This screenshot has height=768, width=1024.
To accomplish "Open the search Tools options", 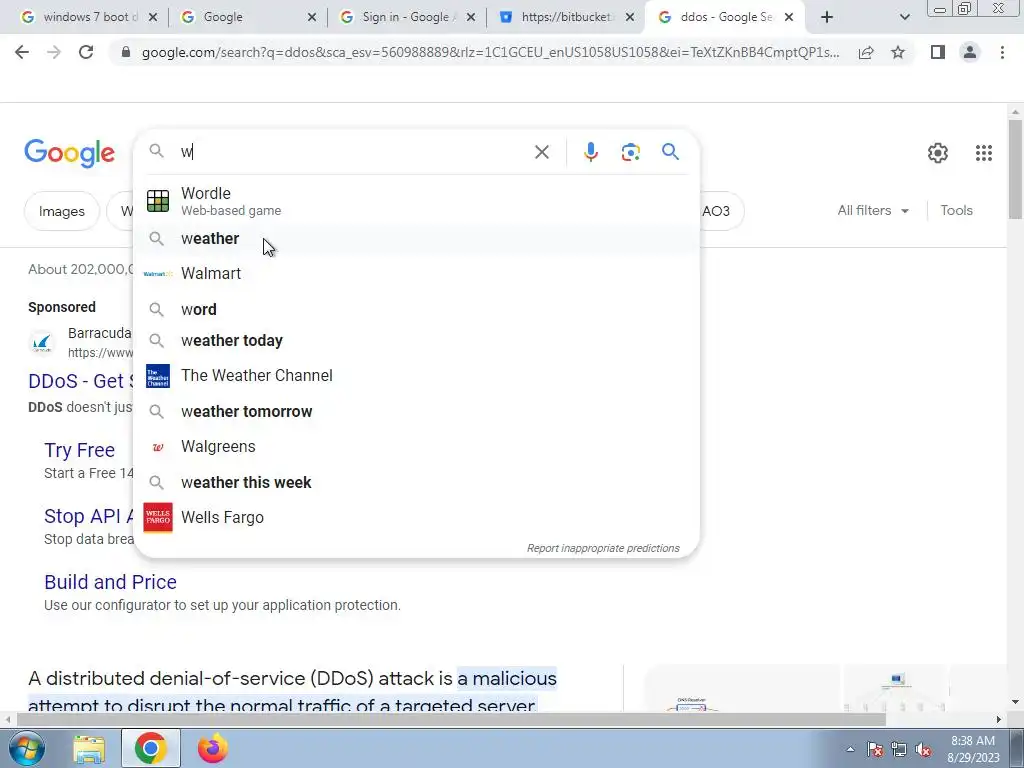I will 956,210.
